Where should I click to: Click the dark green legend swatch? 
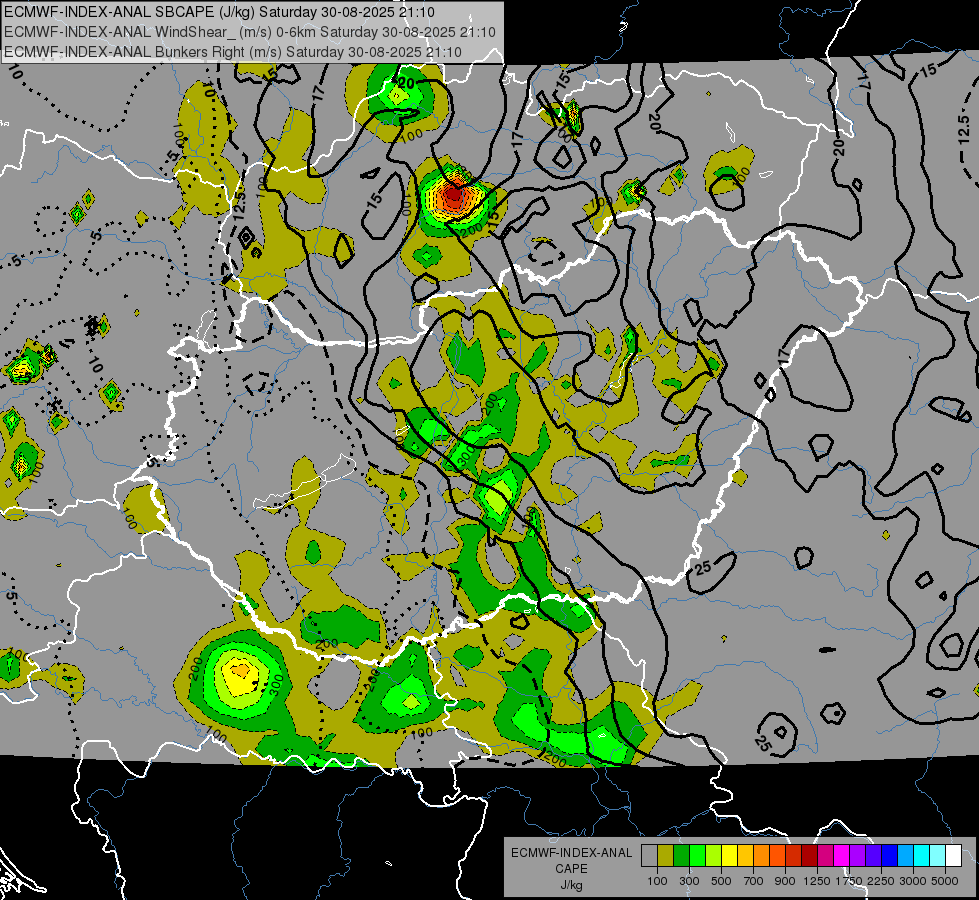coord(681,855)
